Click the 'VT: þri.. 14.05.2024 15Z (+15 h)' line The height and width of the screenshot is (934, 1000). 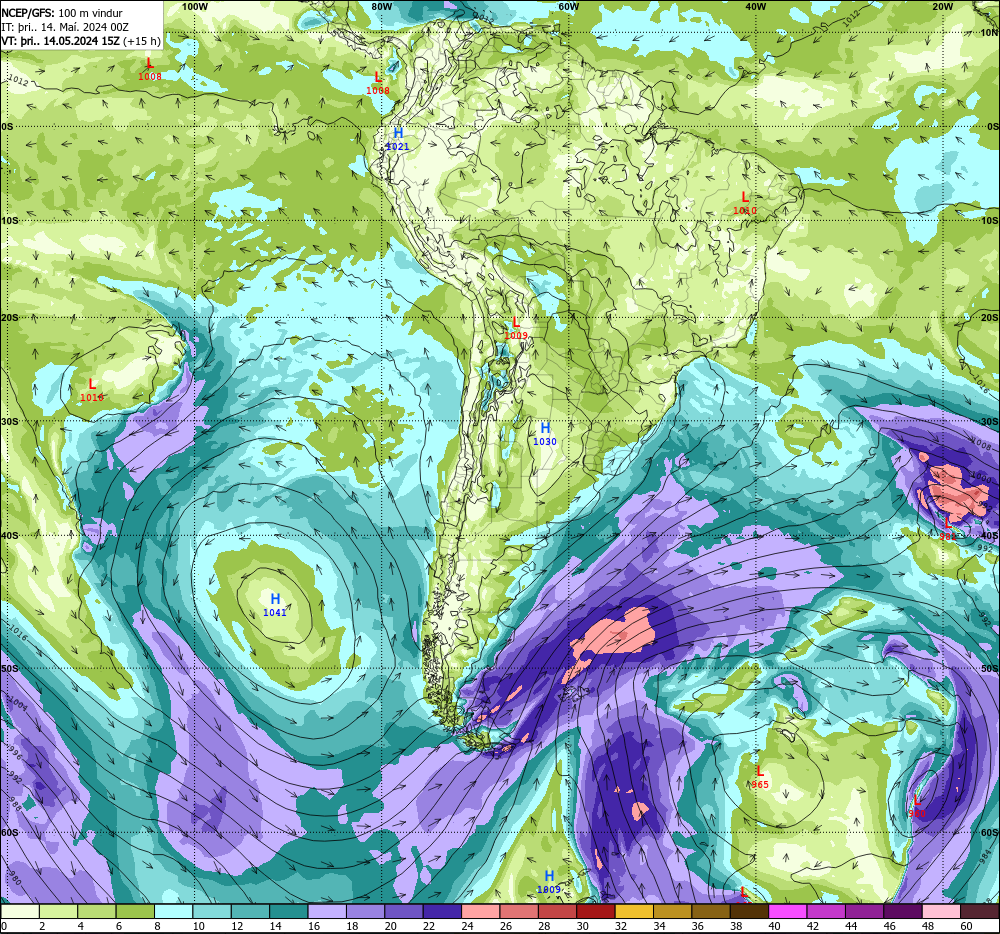coord(81,41)
